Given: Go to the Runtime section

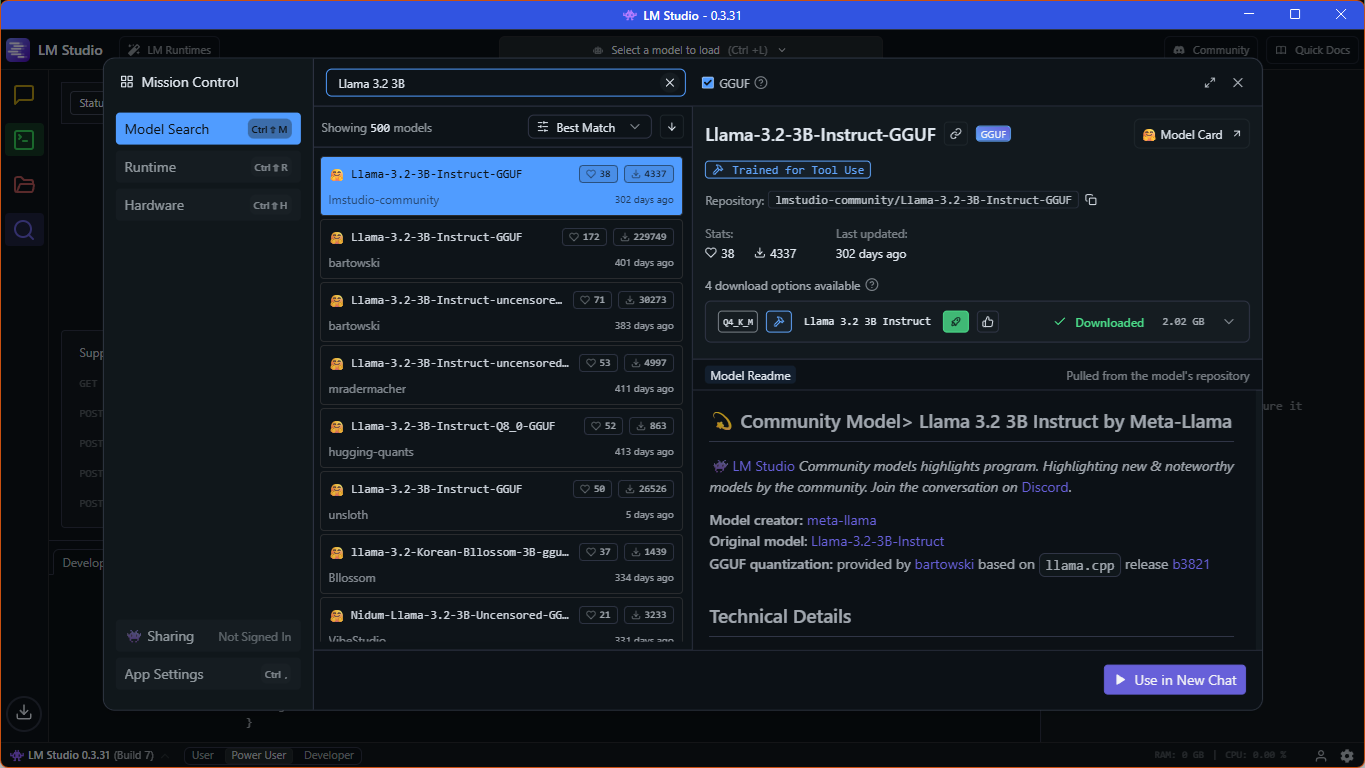Looking at the screenshot, I should [x=207, y=167].
